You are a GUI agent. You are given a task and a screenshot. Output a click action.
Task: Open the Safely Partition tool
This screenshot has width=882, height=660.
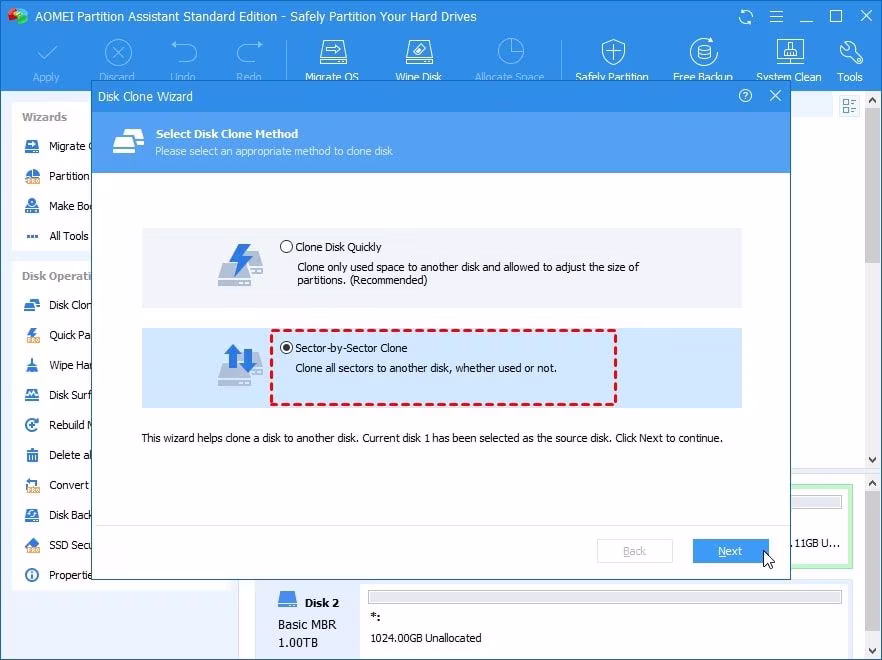pos(612,62)
